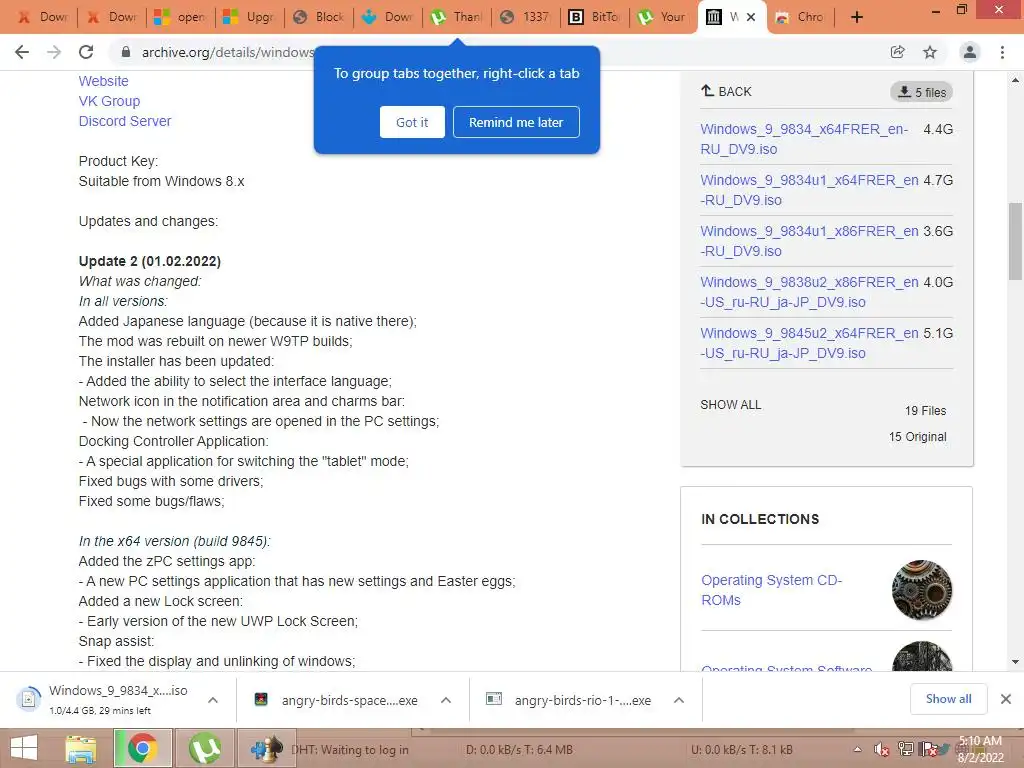Close the active archive tab

click(751, 17)
